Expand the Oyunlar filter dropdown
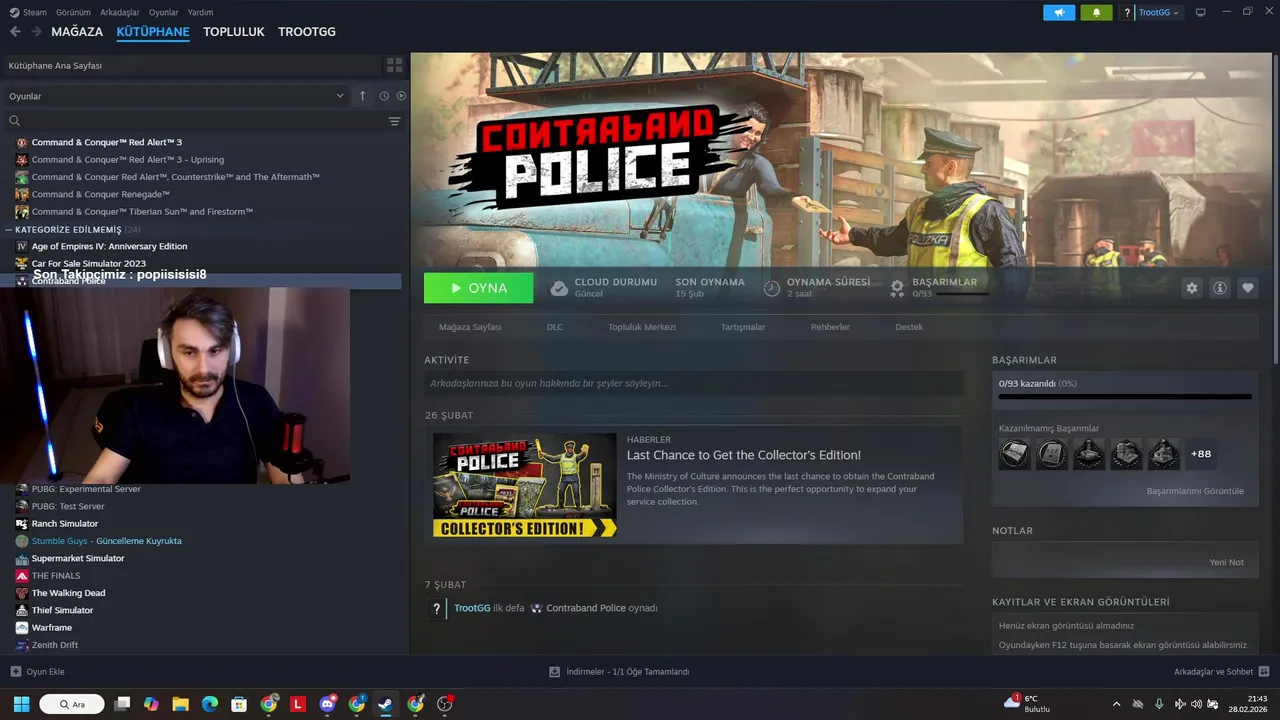 (x=176, y=96)
